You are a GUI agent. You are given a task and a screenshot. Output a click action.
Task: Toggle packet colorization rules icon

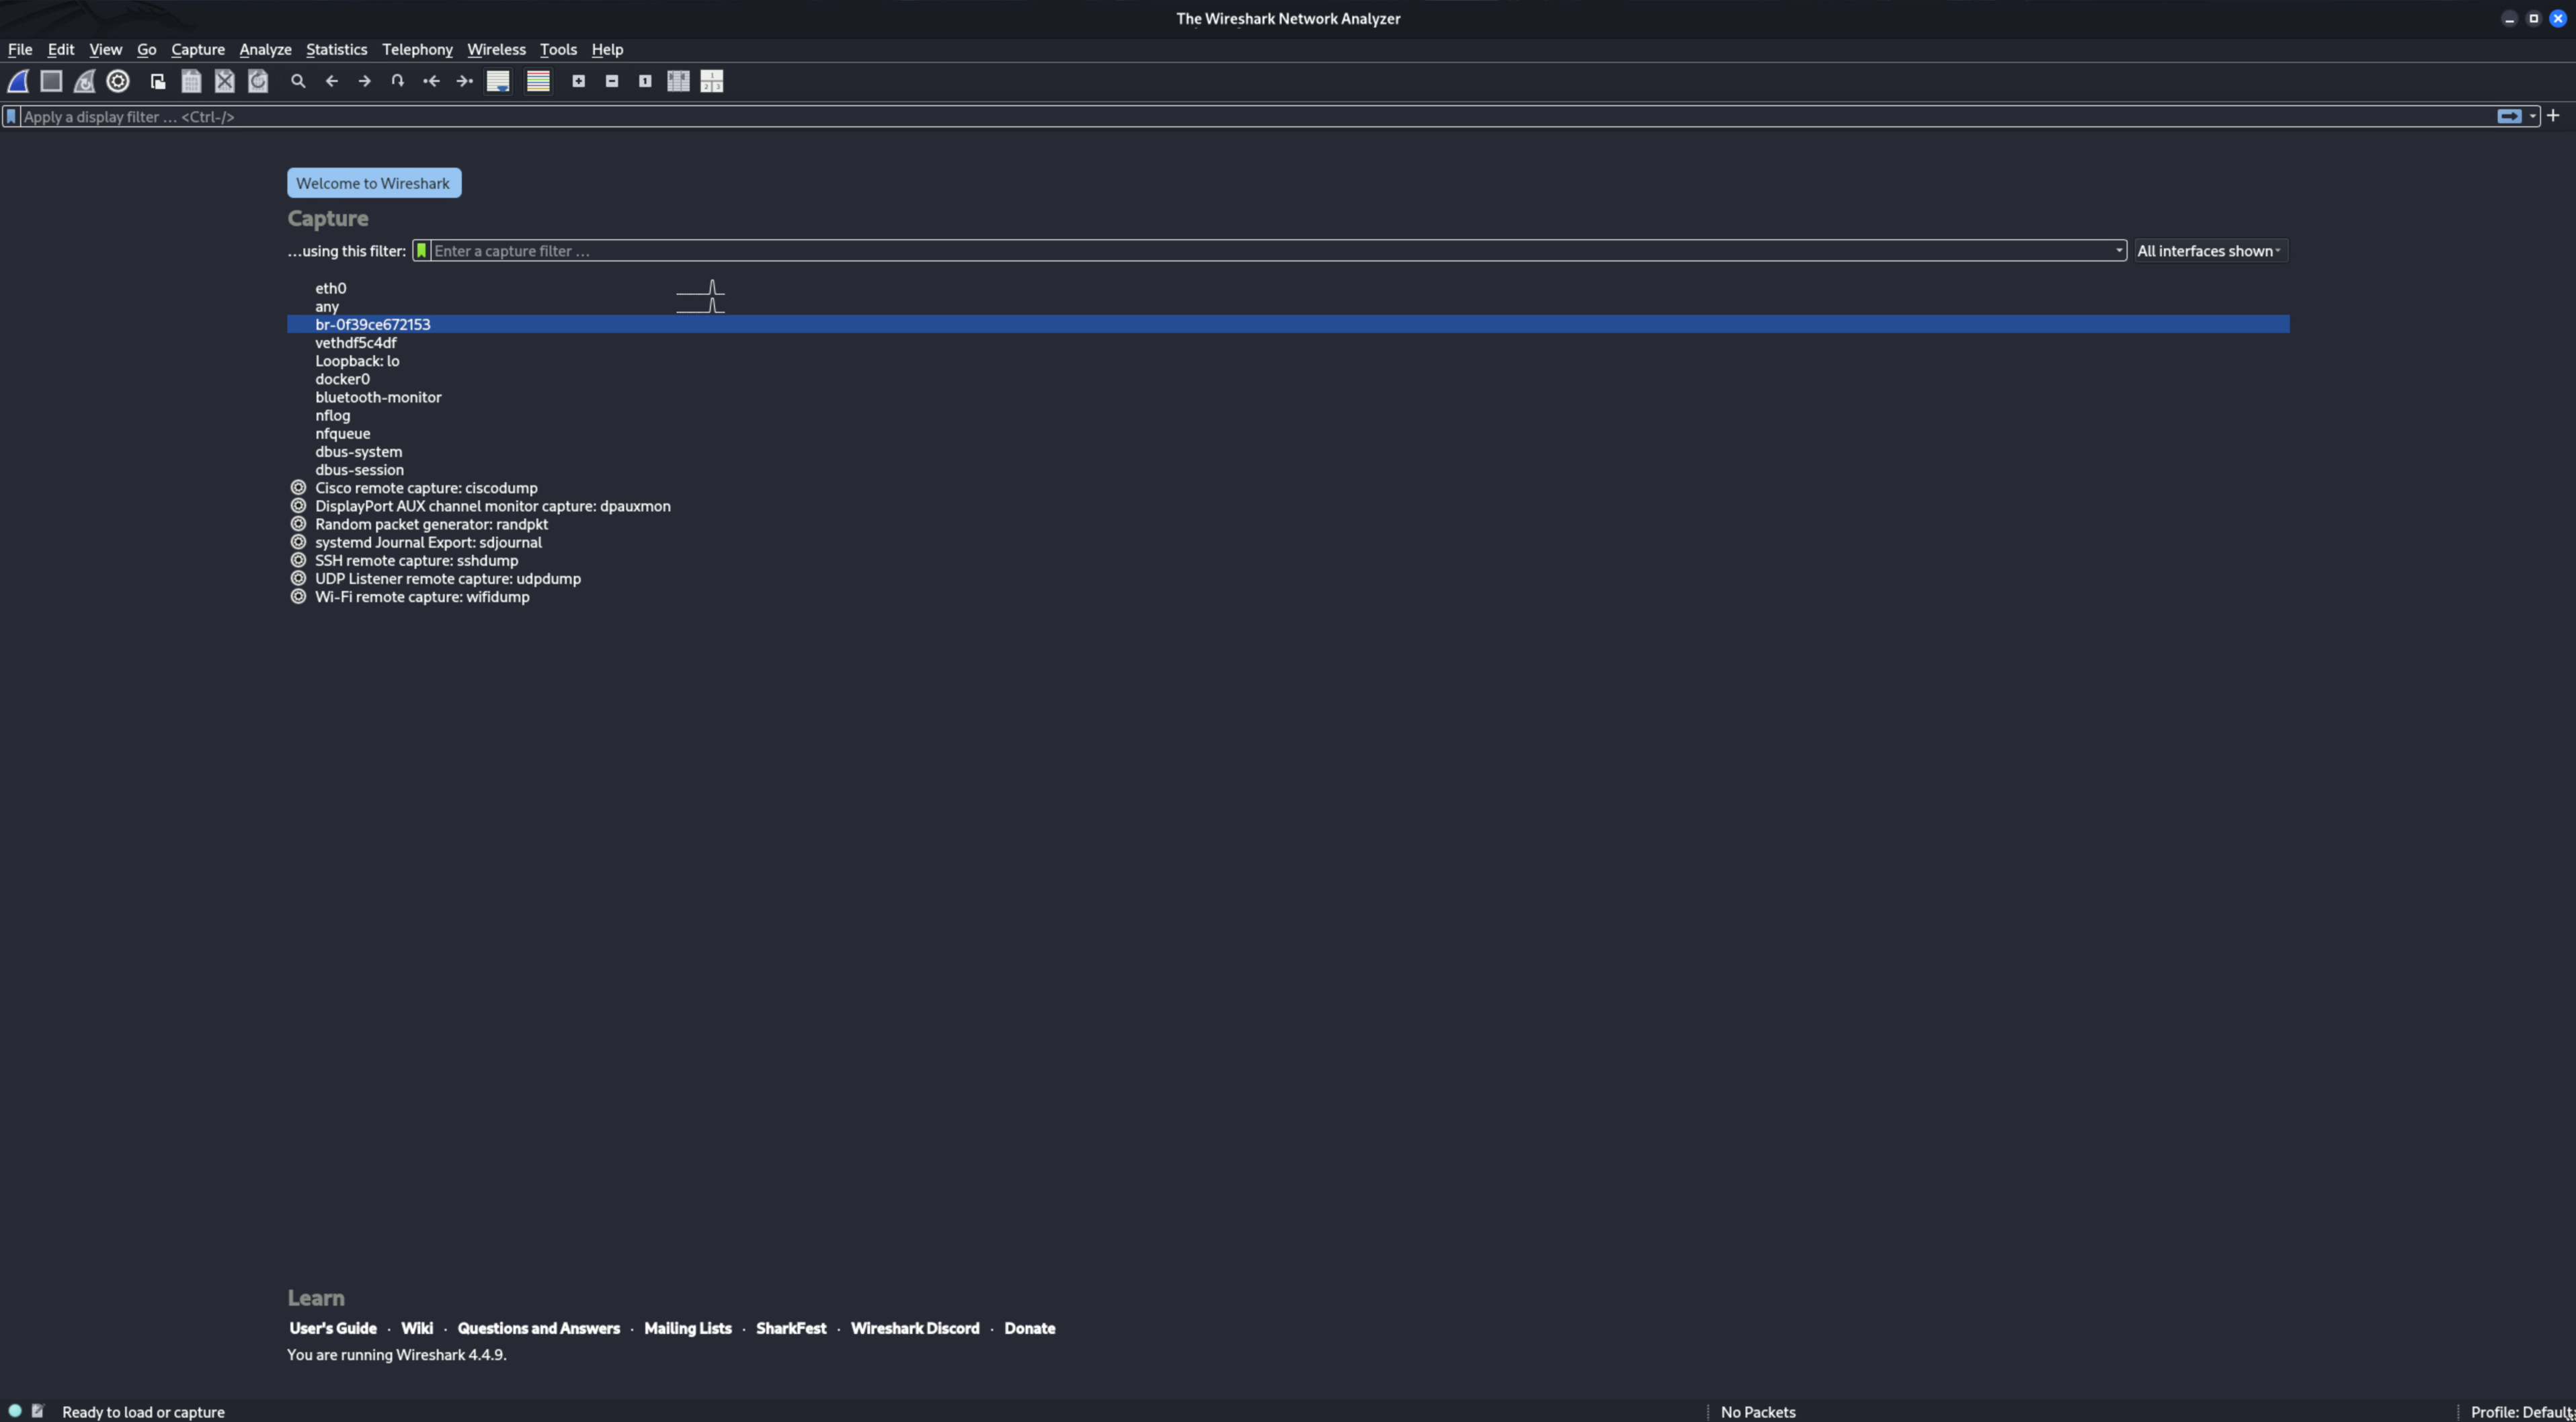[538, 81]
